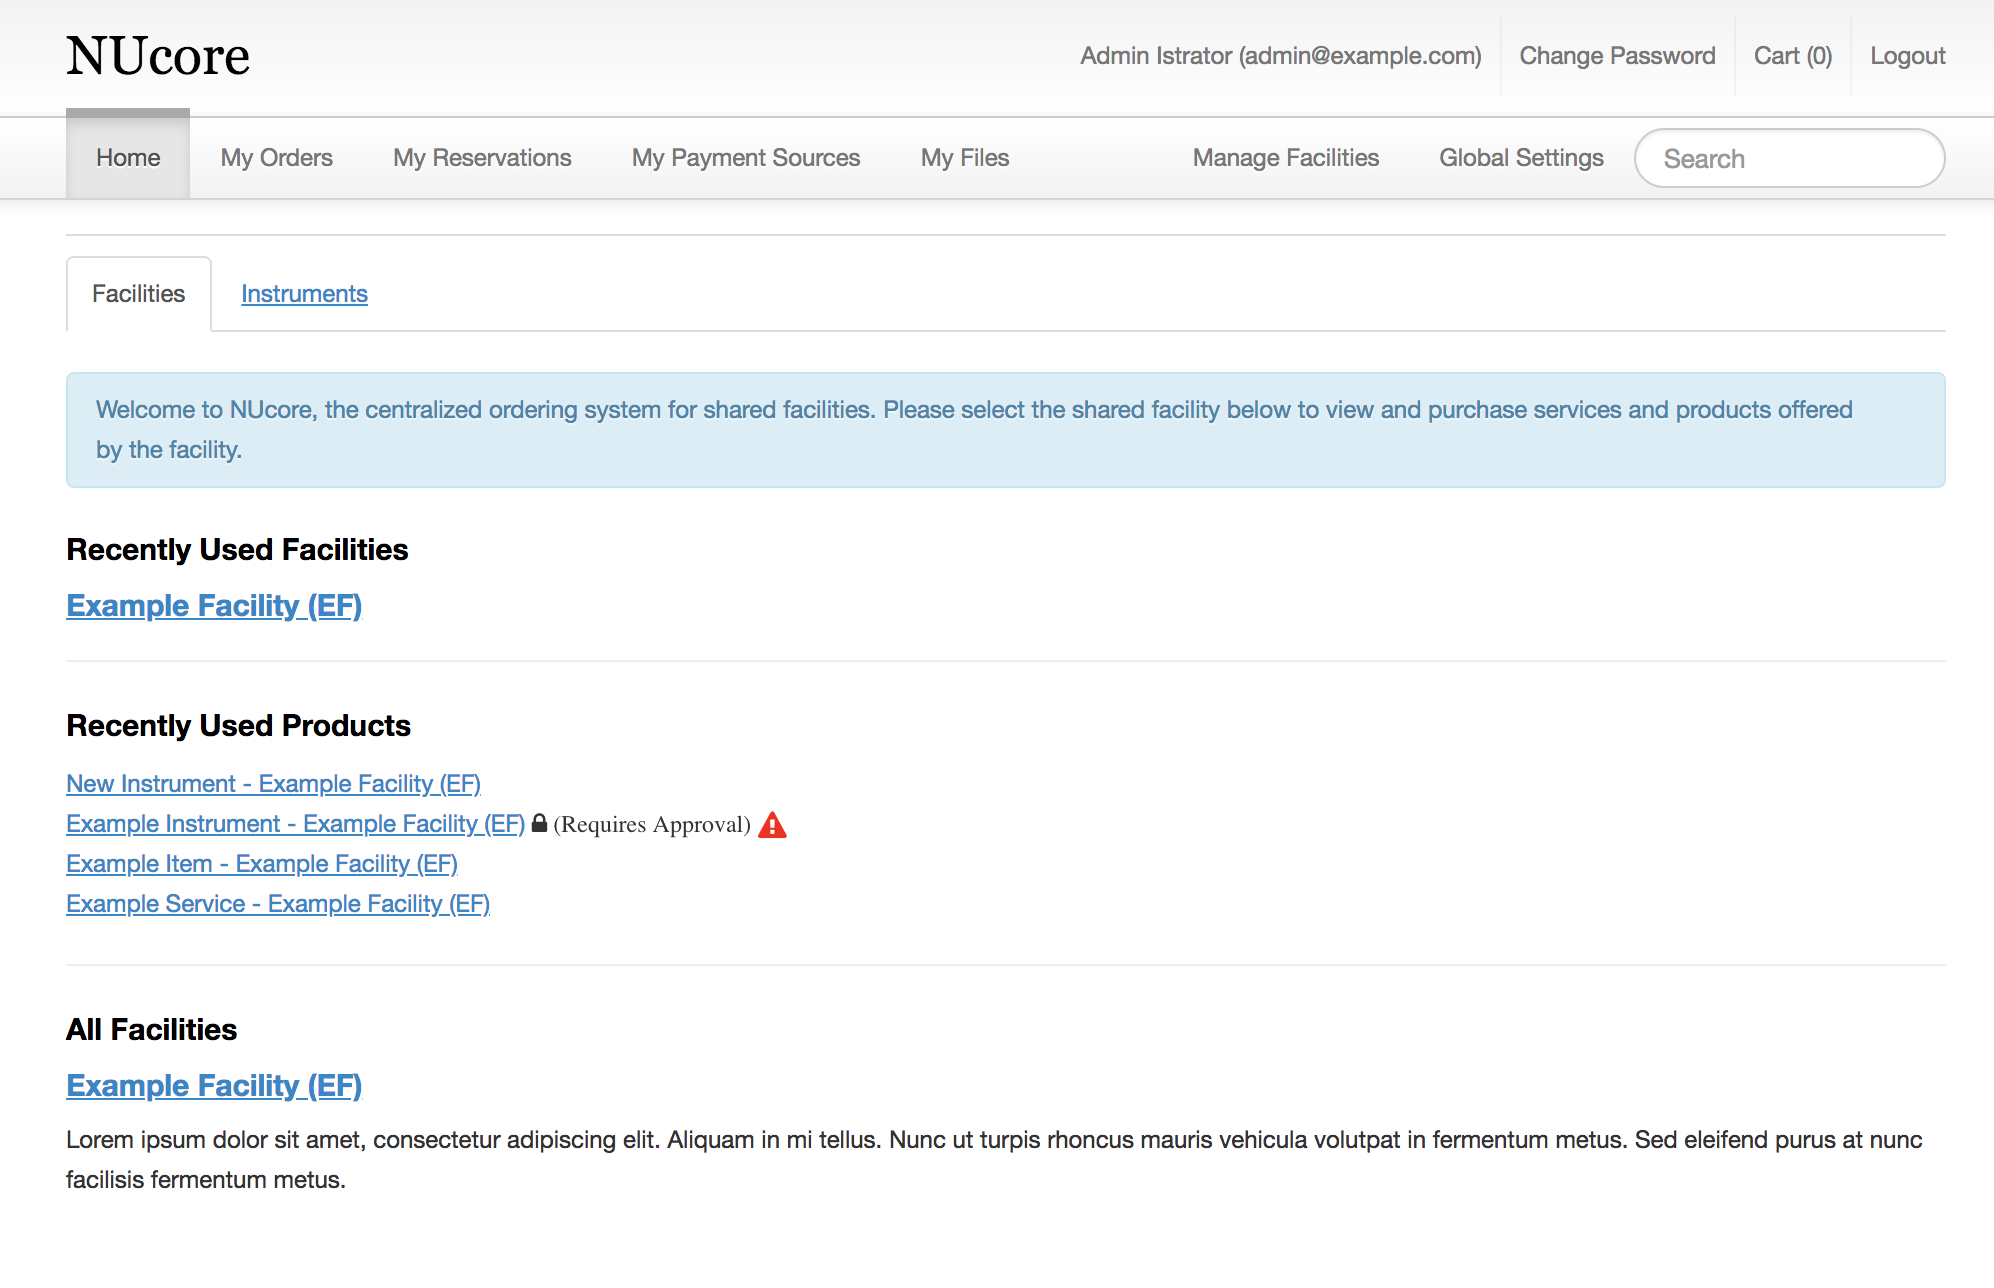The height and width of the screenshot is (1288, 1994).
Task: Go to My Orders
Action: (276, 158)
